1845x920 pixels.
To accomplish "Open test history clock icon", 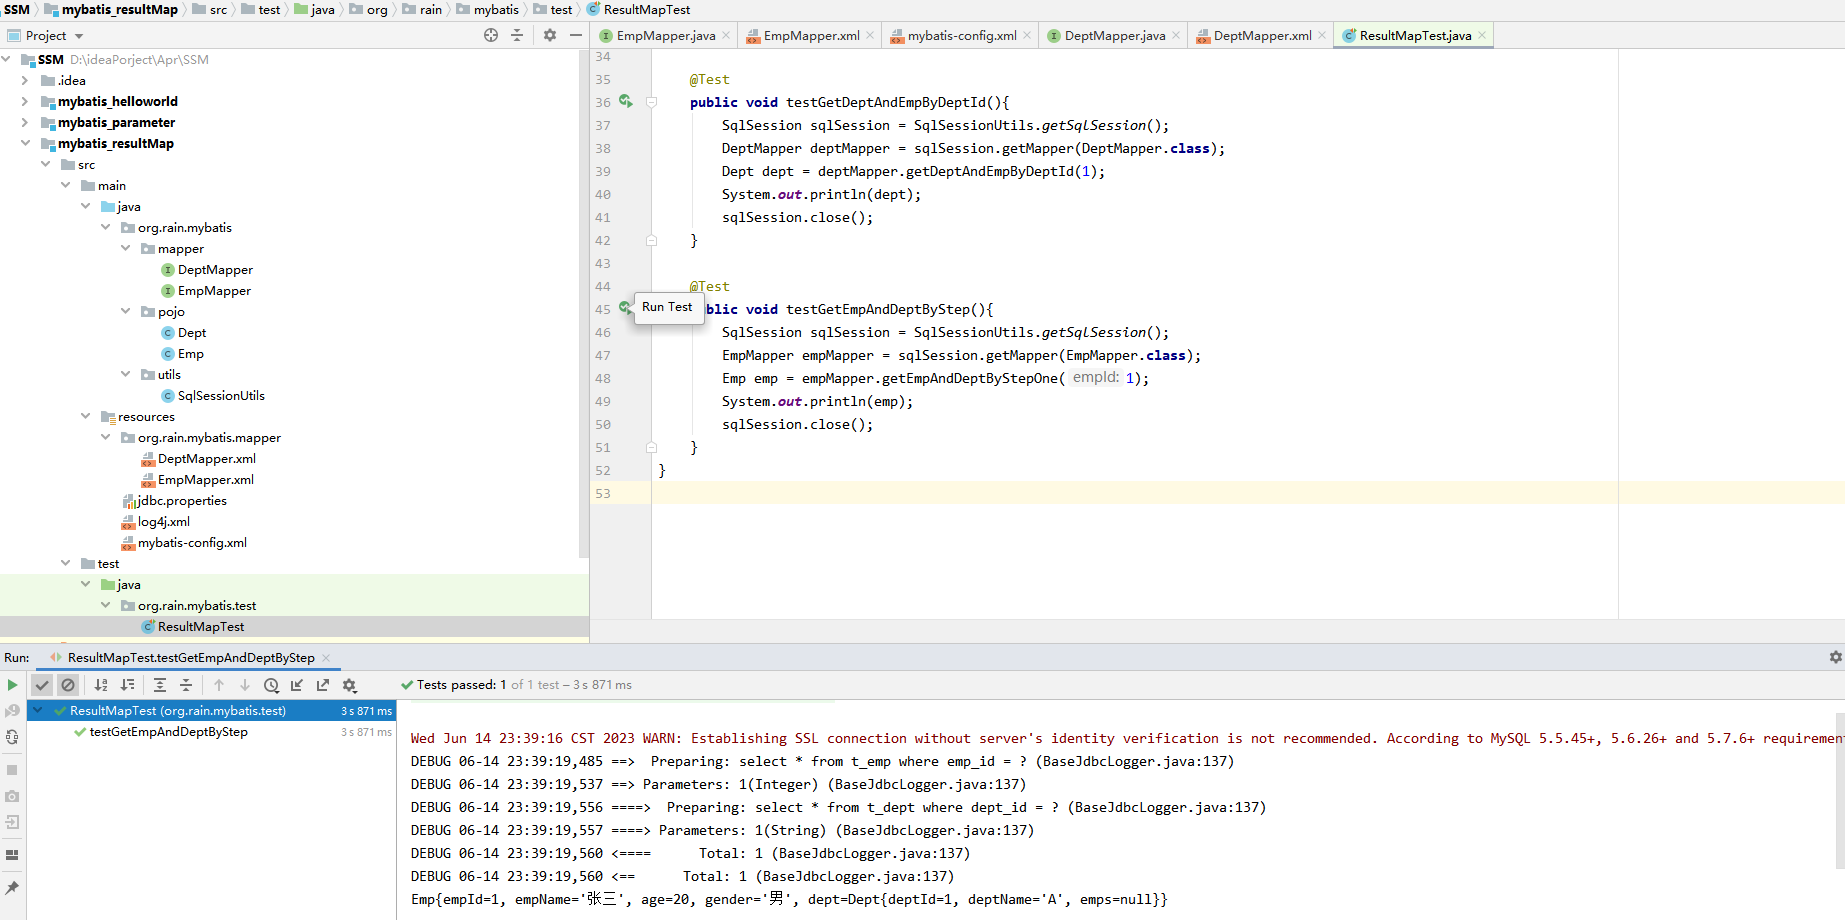I will [271, 685].
